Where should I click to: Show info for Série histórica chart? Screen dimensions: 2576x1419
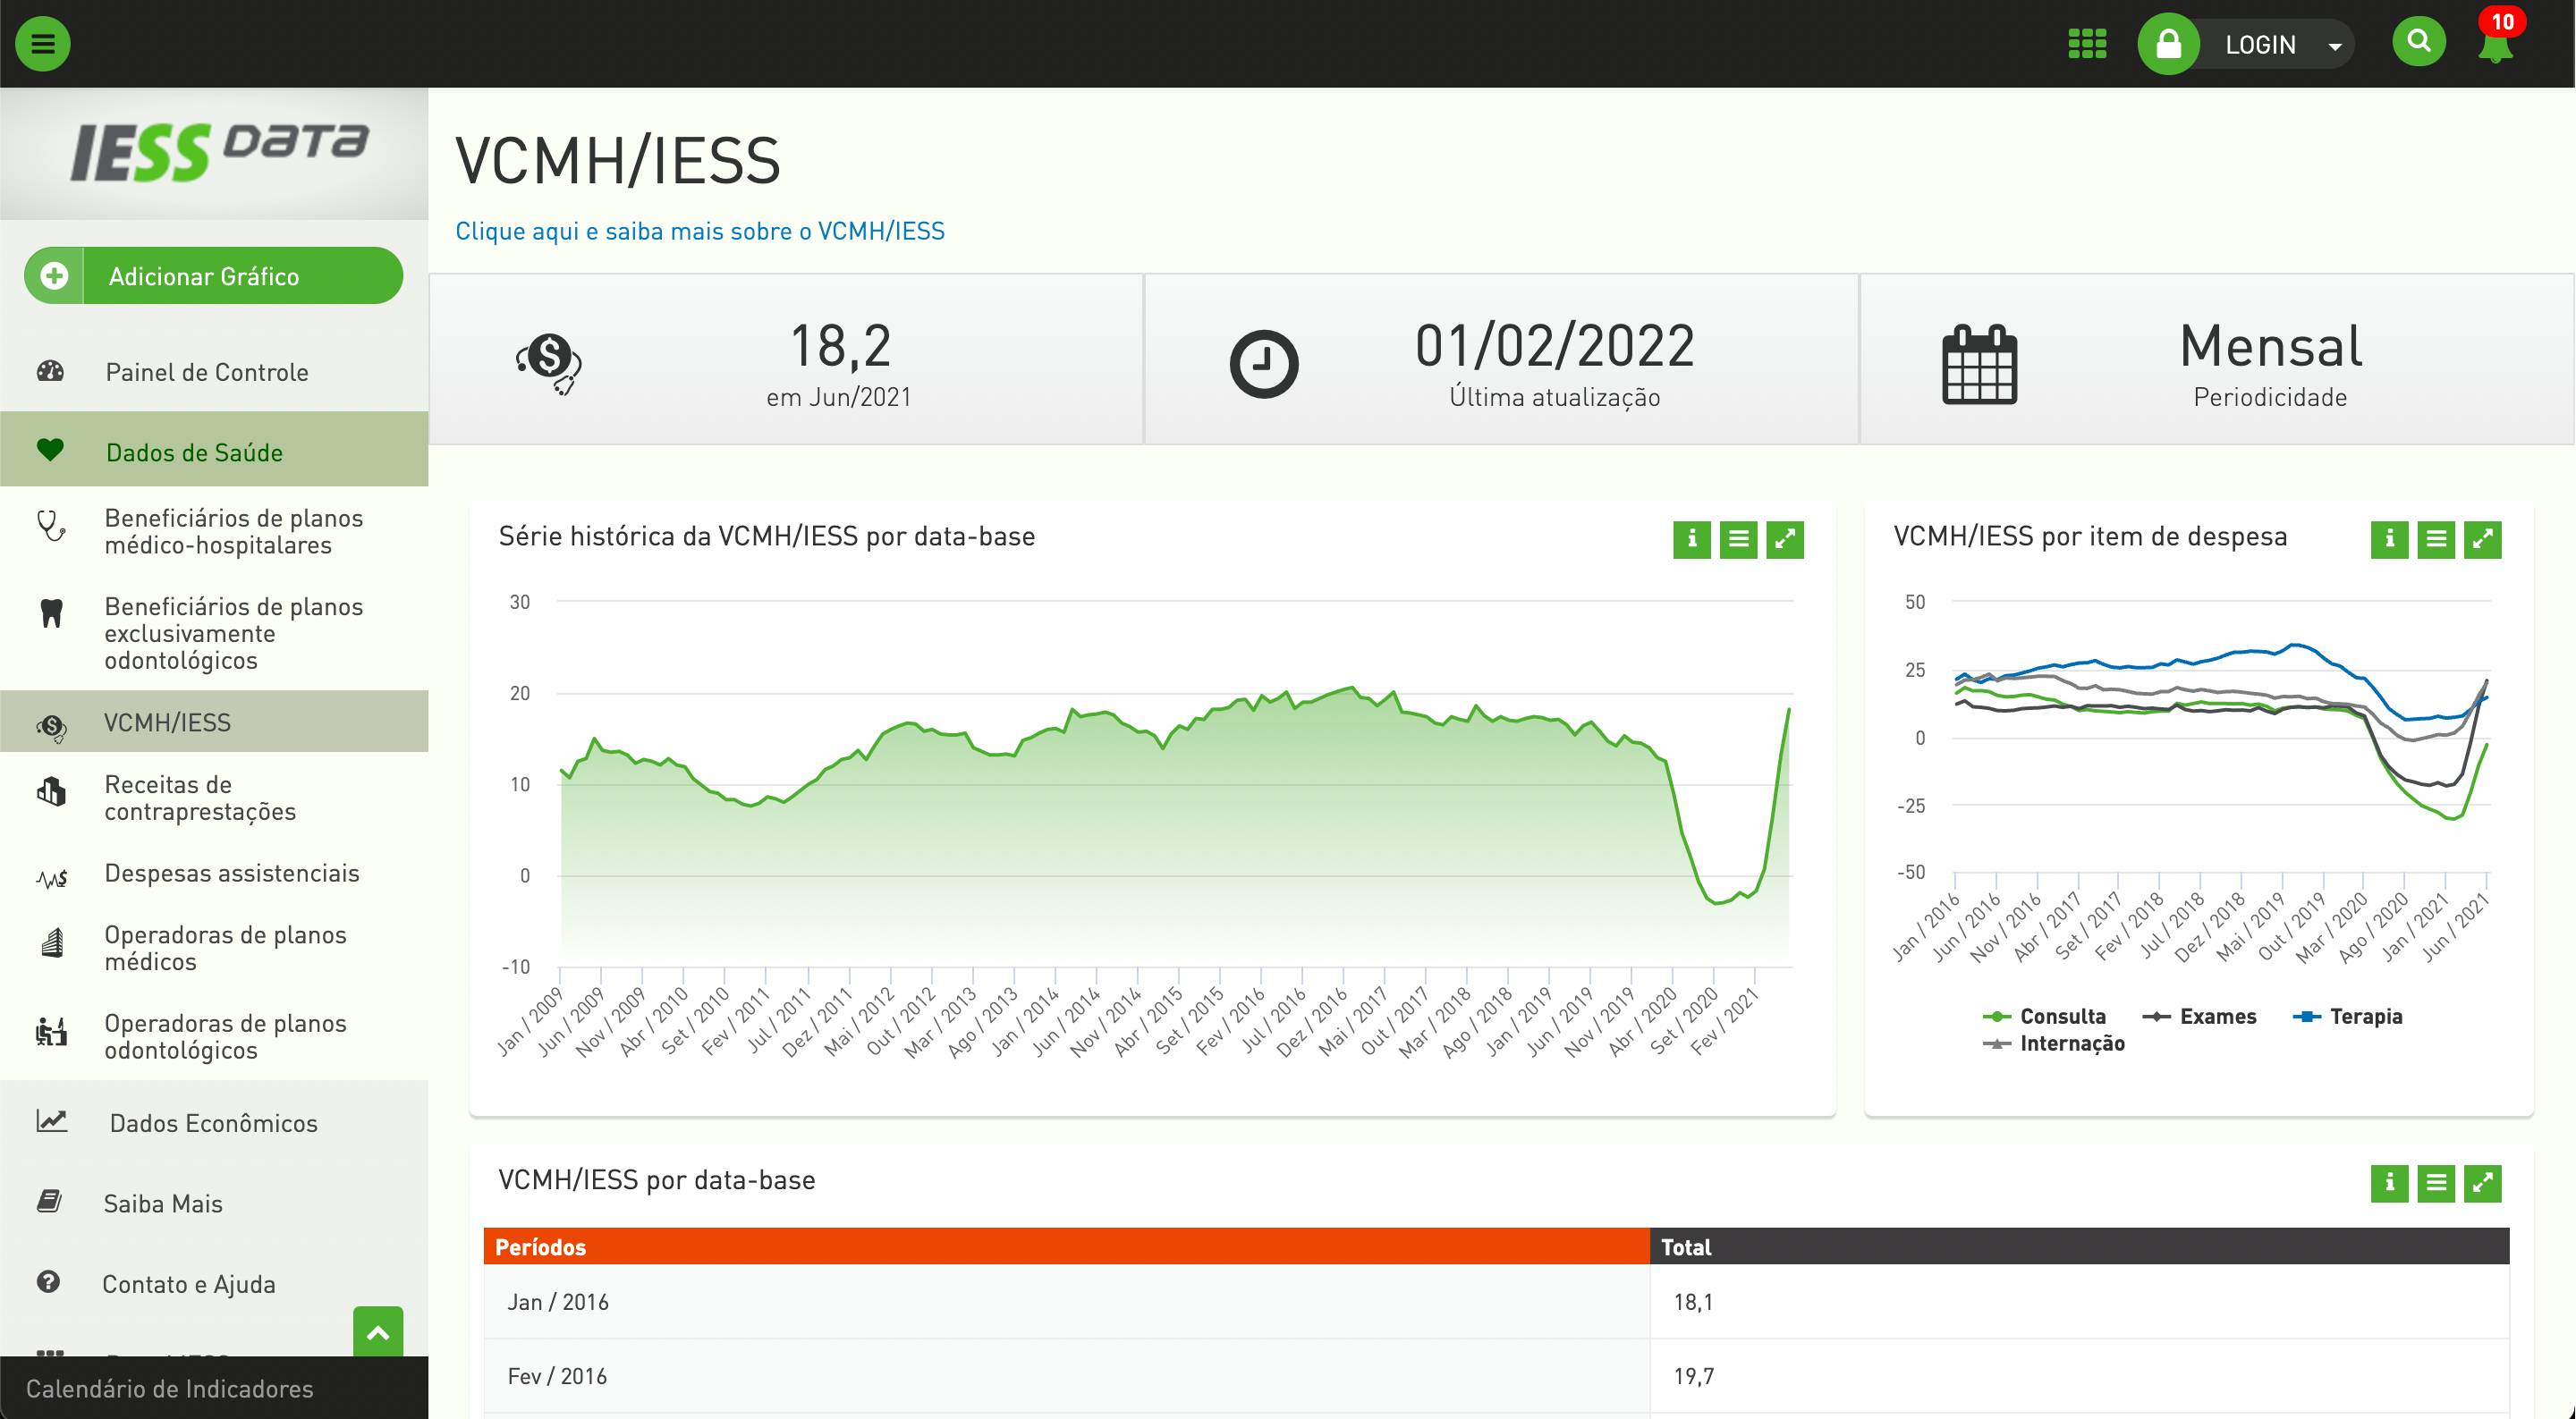pos(1691,540)
